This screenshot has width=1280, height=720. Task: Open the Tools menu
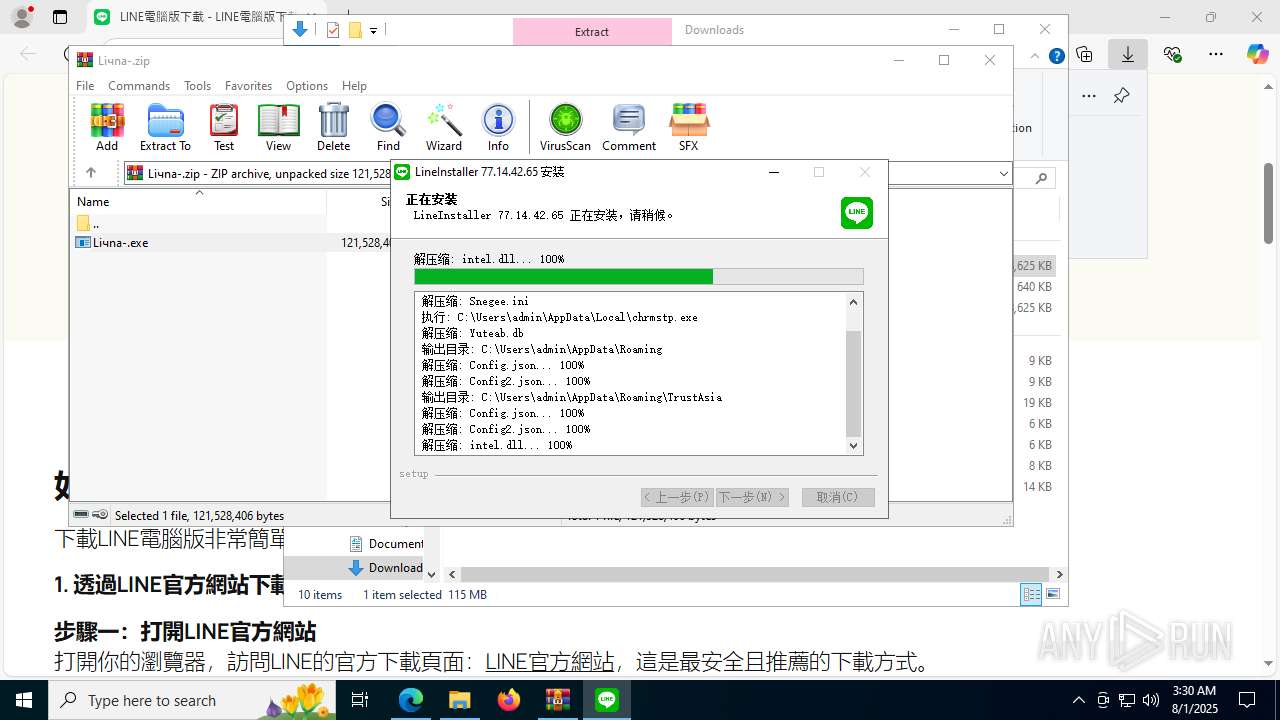coord(197,86)
